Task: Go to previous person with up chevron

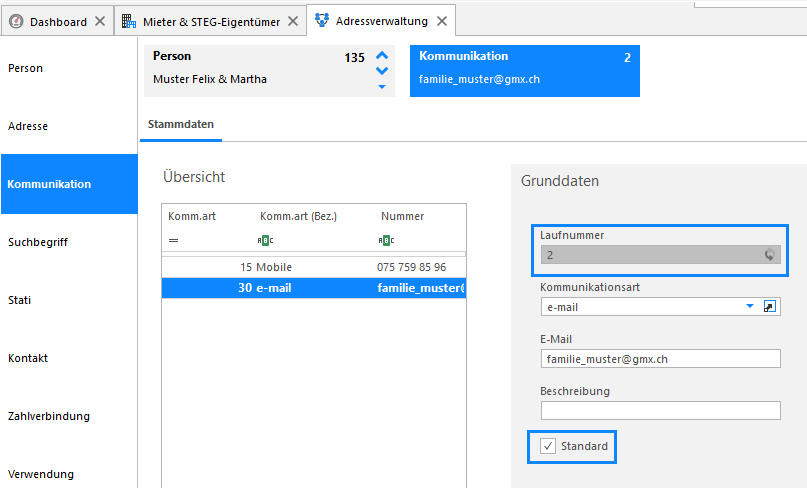Action: click(382, 56)
